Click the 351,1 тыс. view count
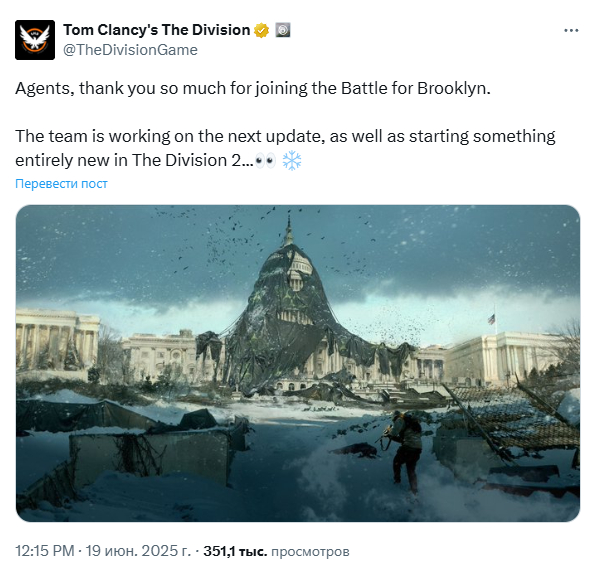 (235, 551)
